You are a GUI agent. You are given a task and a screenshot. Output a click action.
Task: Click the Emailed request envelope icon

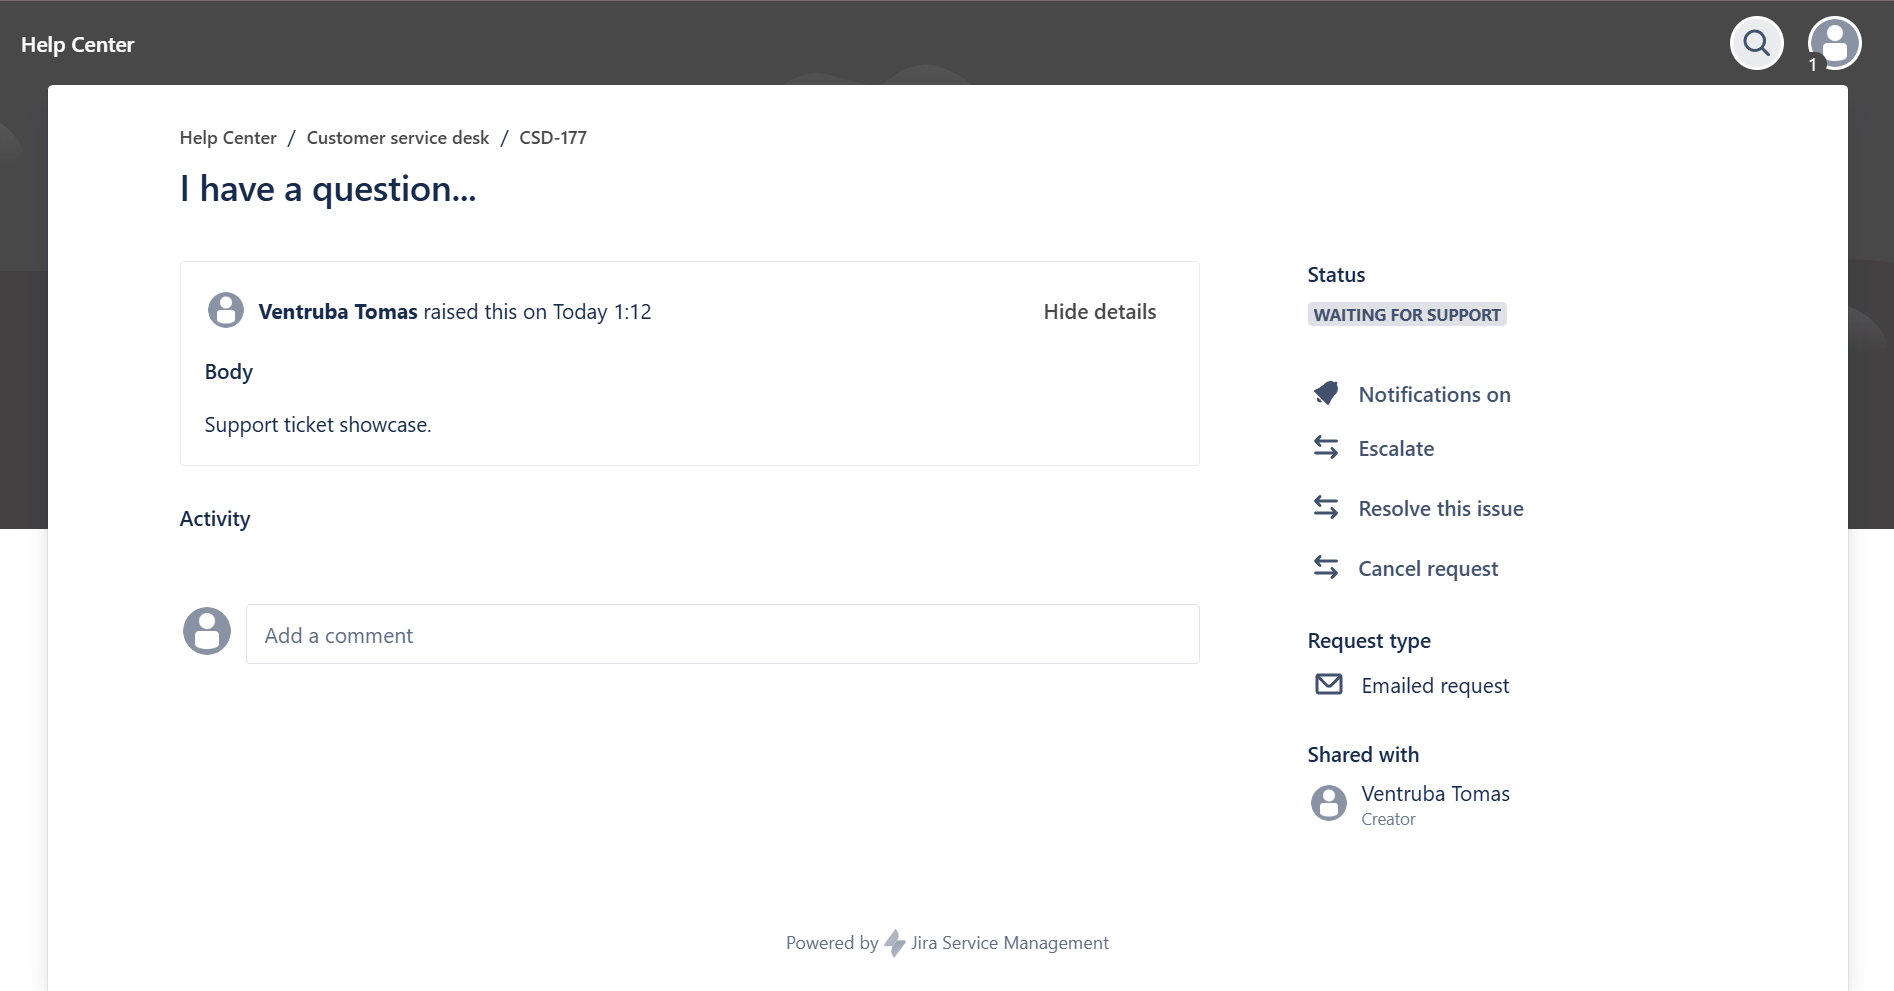point(1328,685)
